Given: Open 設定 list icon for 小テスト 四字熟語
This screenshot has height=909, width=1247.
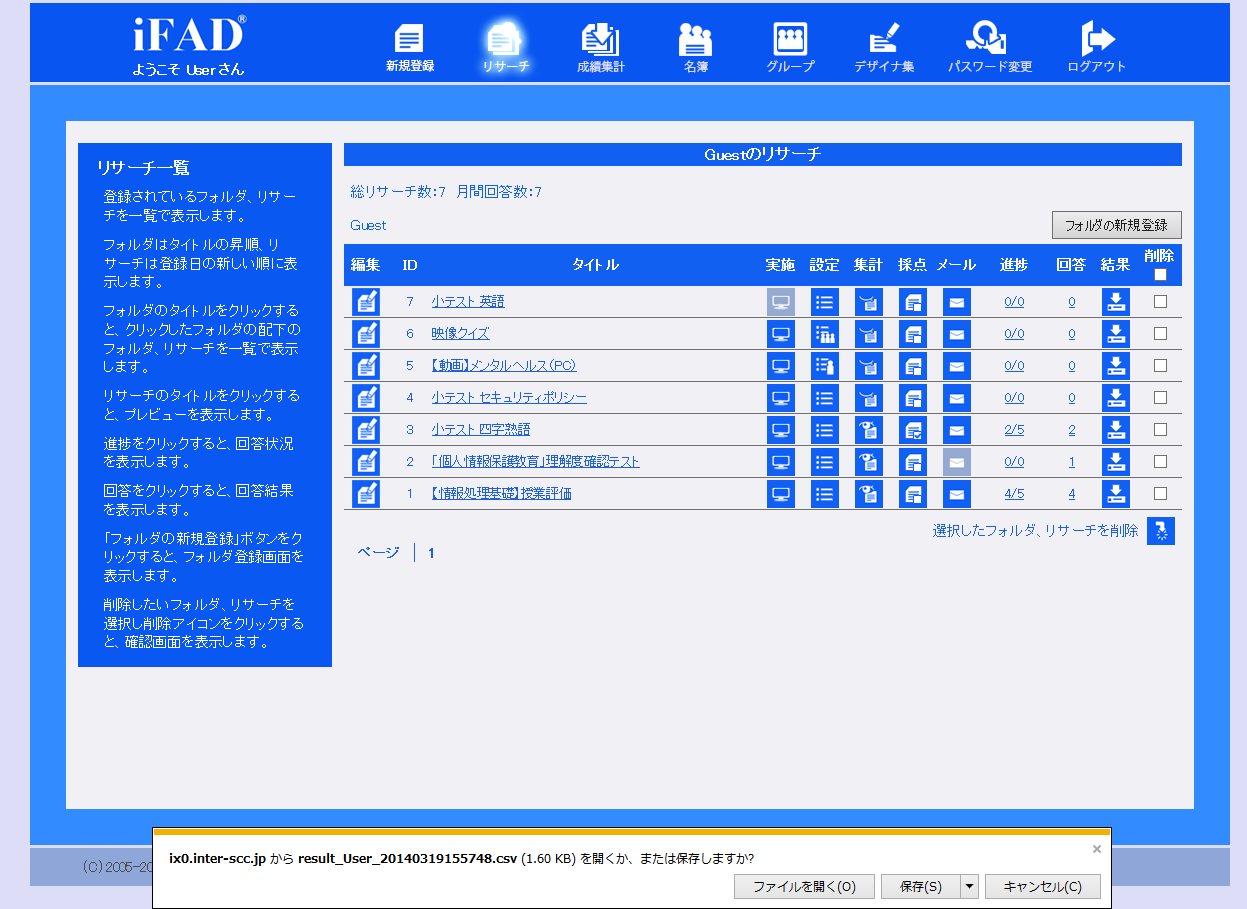Looking at the screenshot, I should [825, 430].
